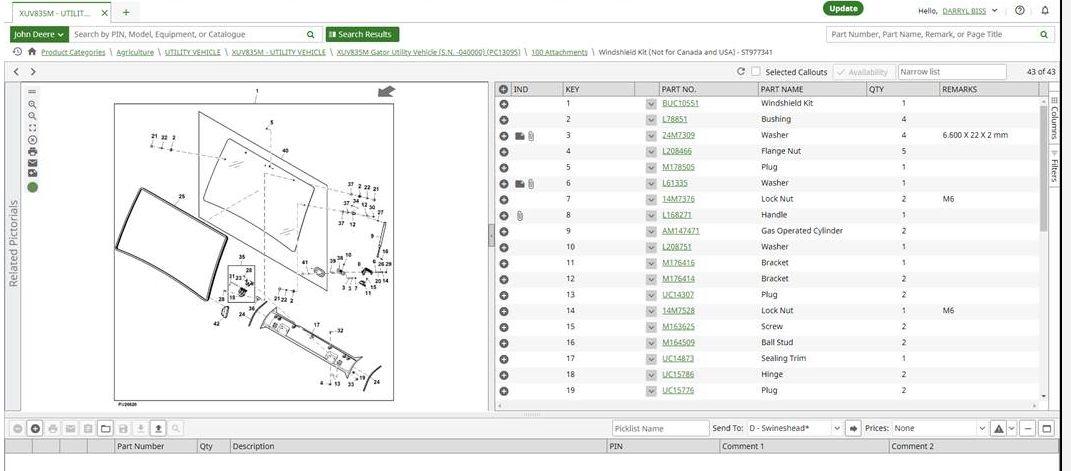Open the help question mark icon
1071x471 pixels.
pyautogui.click(x=1020, y=10)
